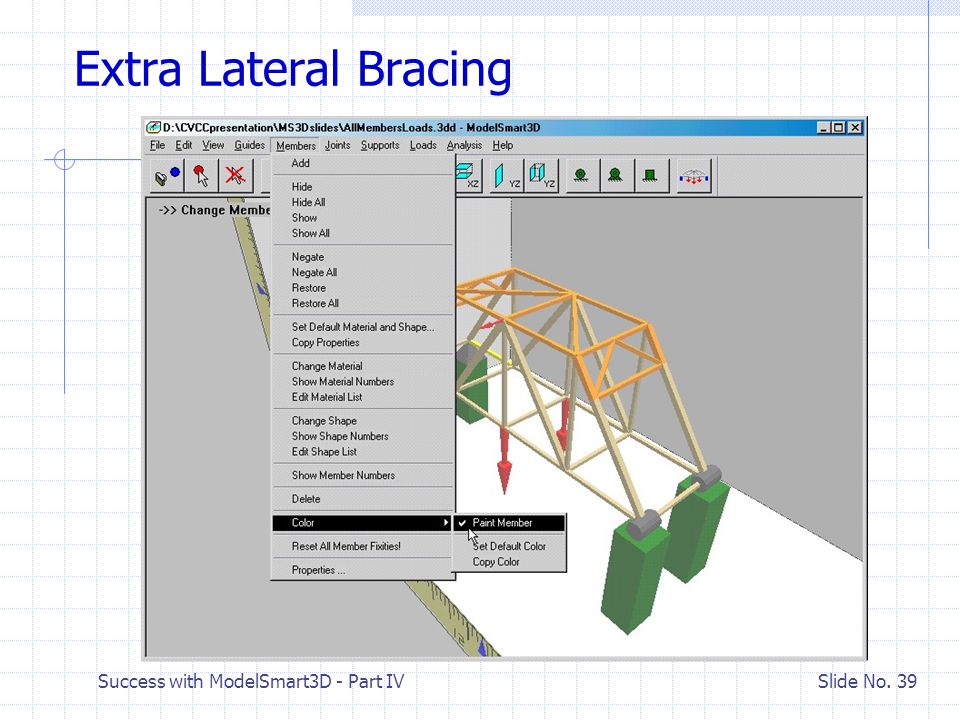Open member Properties... entry

tap(318, 570)
